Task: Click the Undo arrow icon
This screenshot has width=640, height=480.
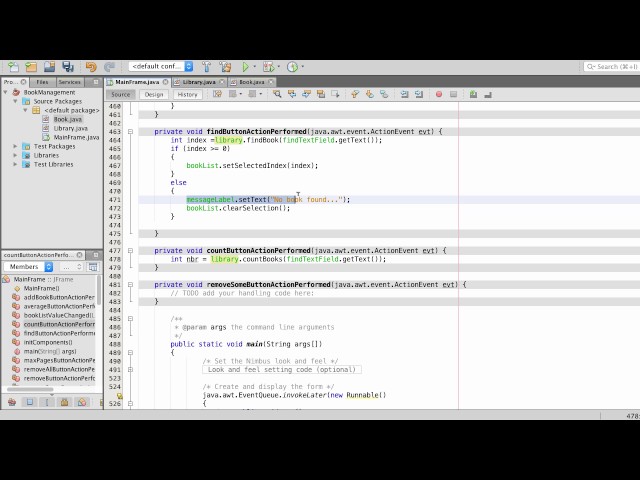Action: pyautogui.click(x=91, y=67)
